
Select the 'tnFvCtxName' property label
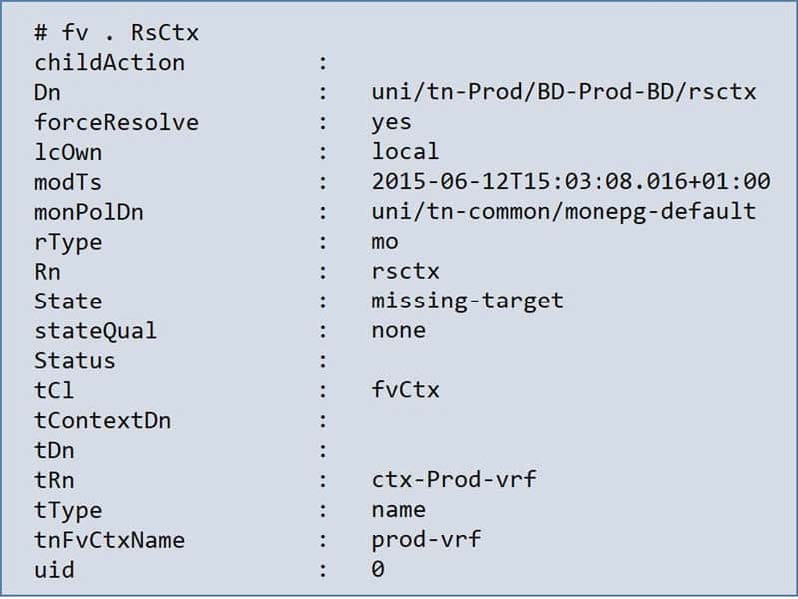point(109,539)
